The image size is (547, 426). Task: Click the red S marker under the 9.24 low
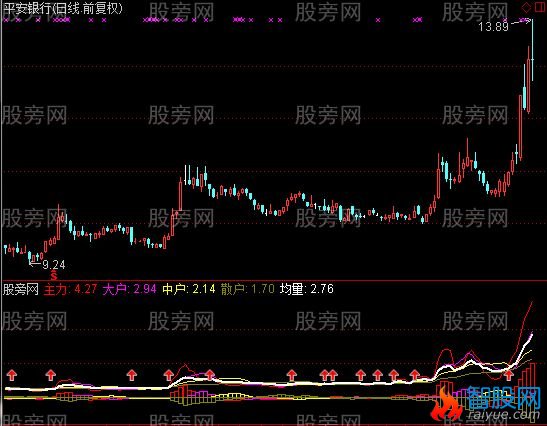54,276
